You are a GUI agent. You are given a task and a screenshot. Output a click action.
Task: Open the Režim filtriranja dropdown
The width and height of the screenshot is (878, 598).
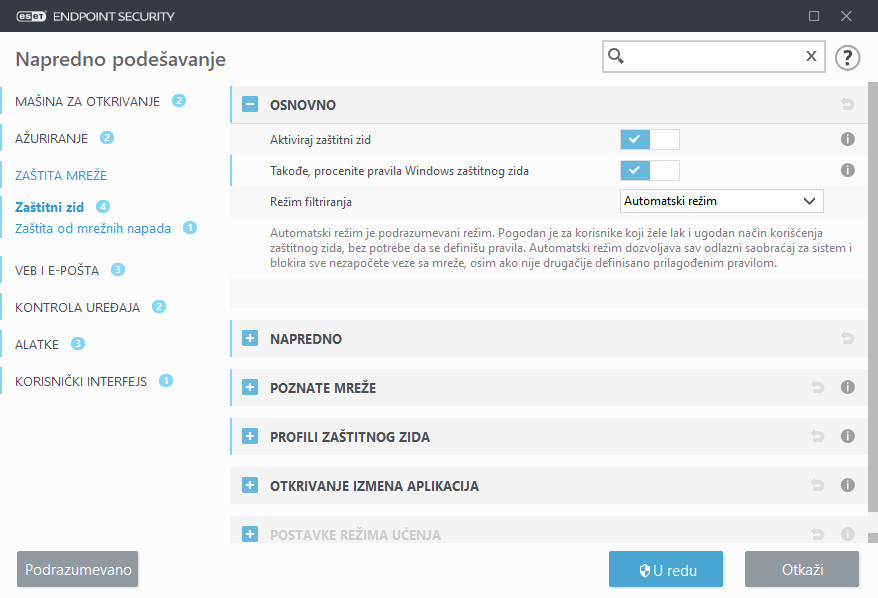[x=721, y=201]
